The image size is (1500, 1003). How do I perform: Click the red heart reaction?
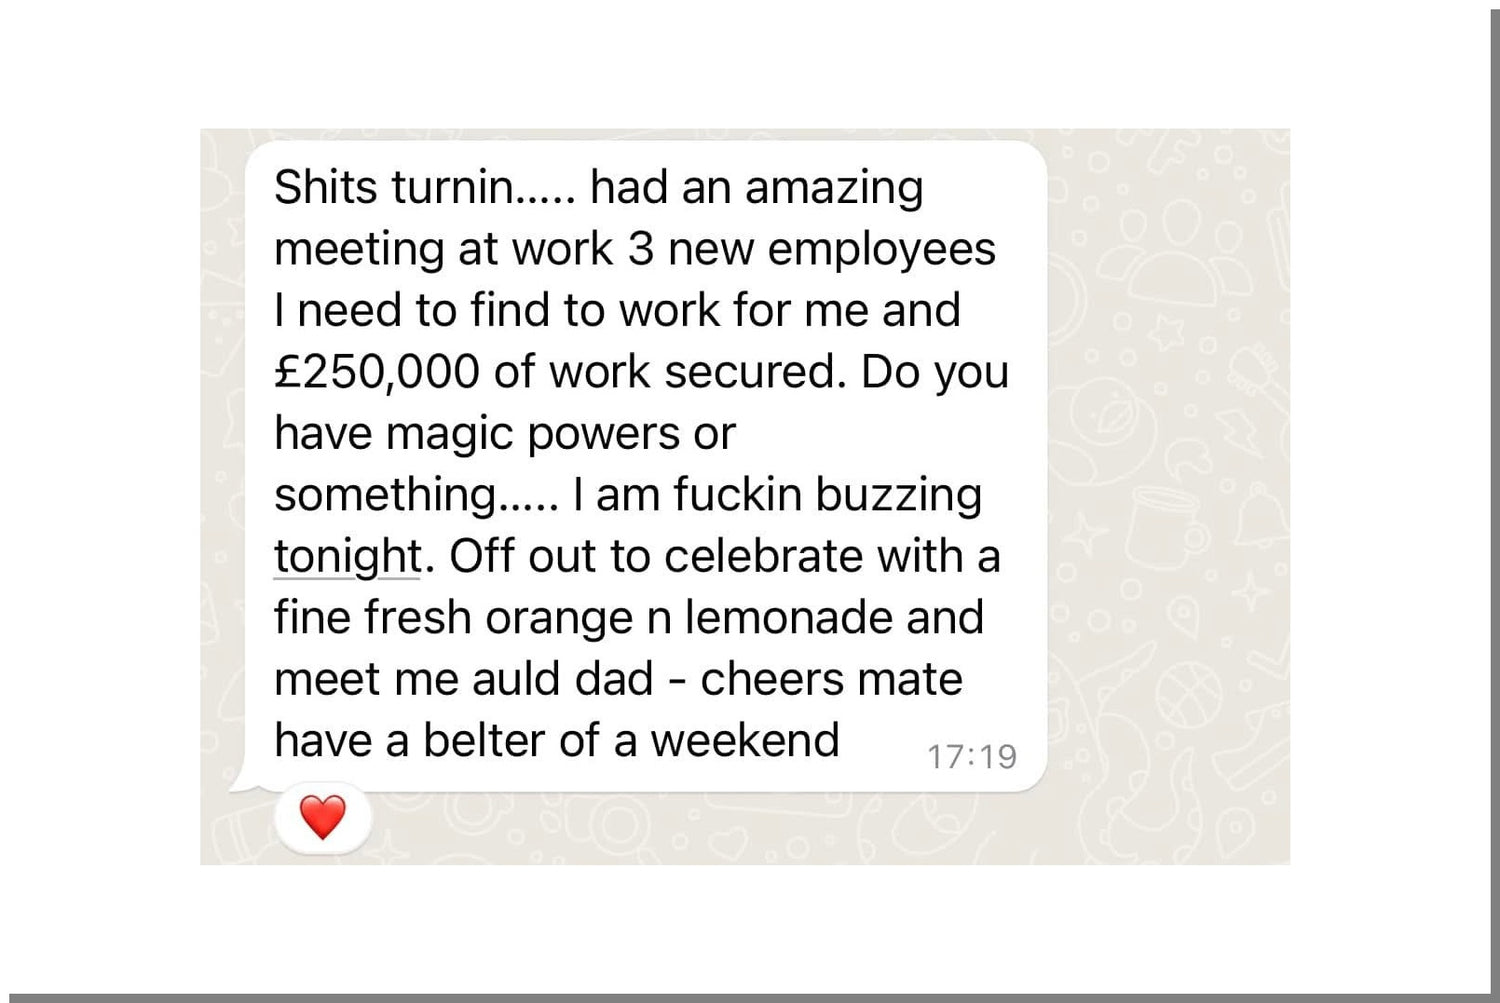click(322, 817)
